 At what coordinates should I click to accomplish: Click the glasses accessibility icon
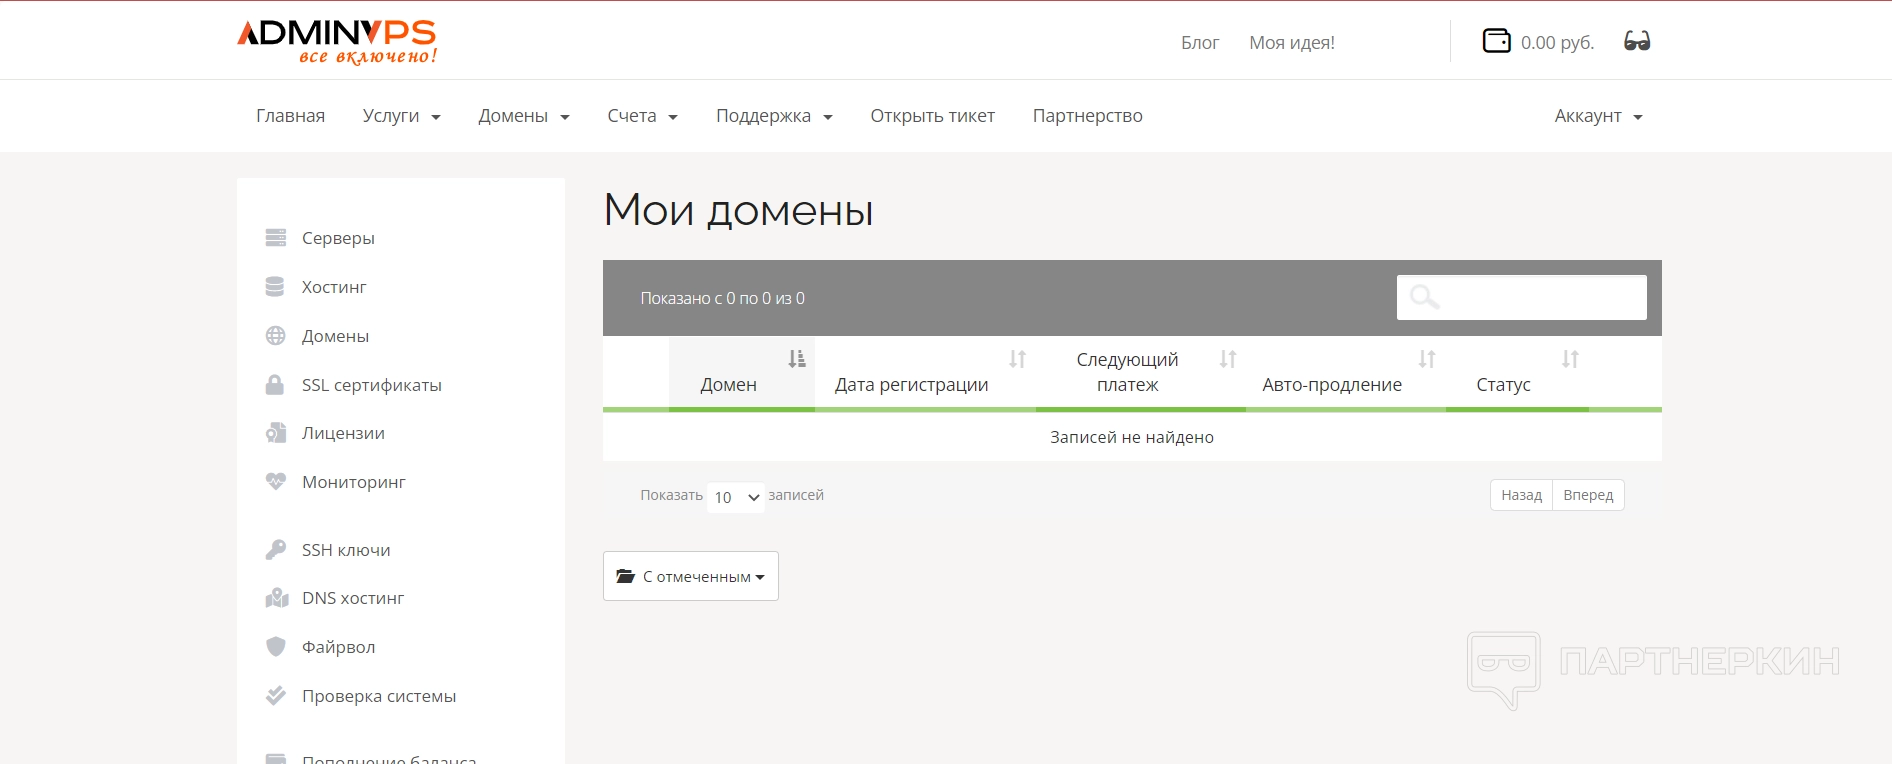tap(1637, 41)
